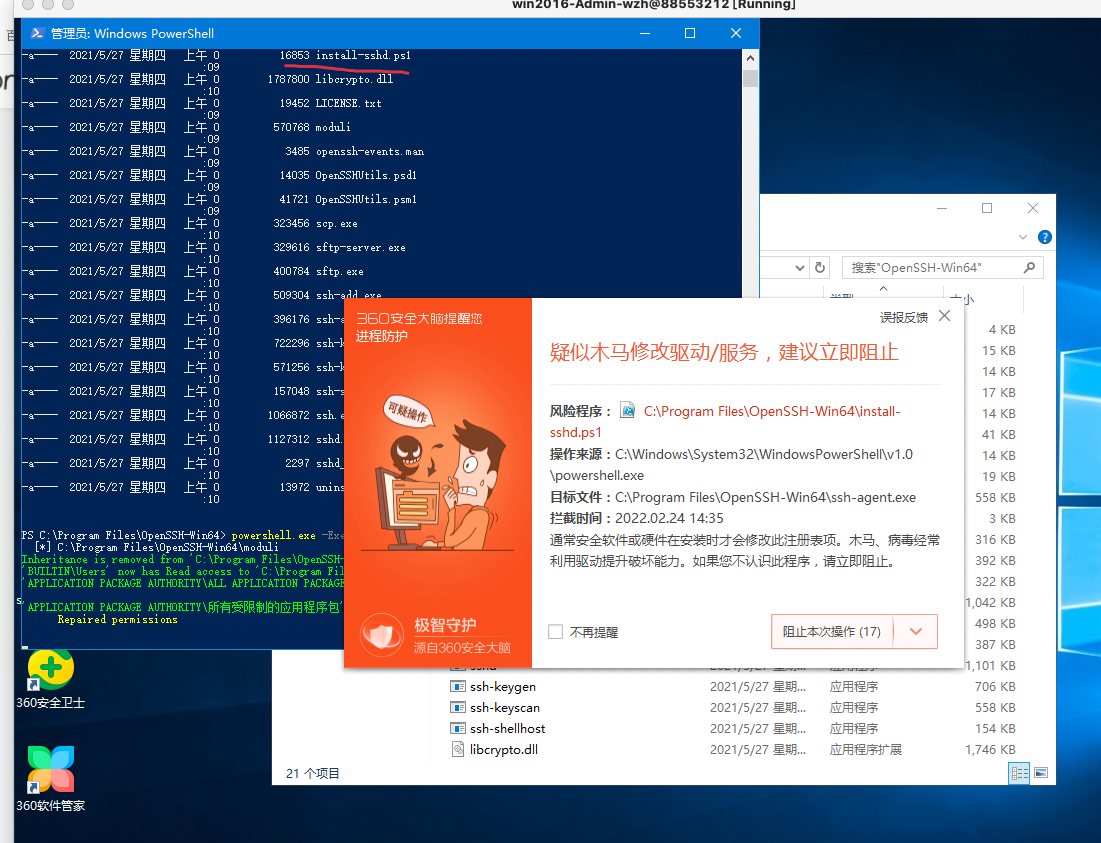Viewport: 1101px width, 843px height.
Task: Click the ssh-keygen file icon
Action: [x=458, y=686]
